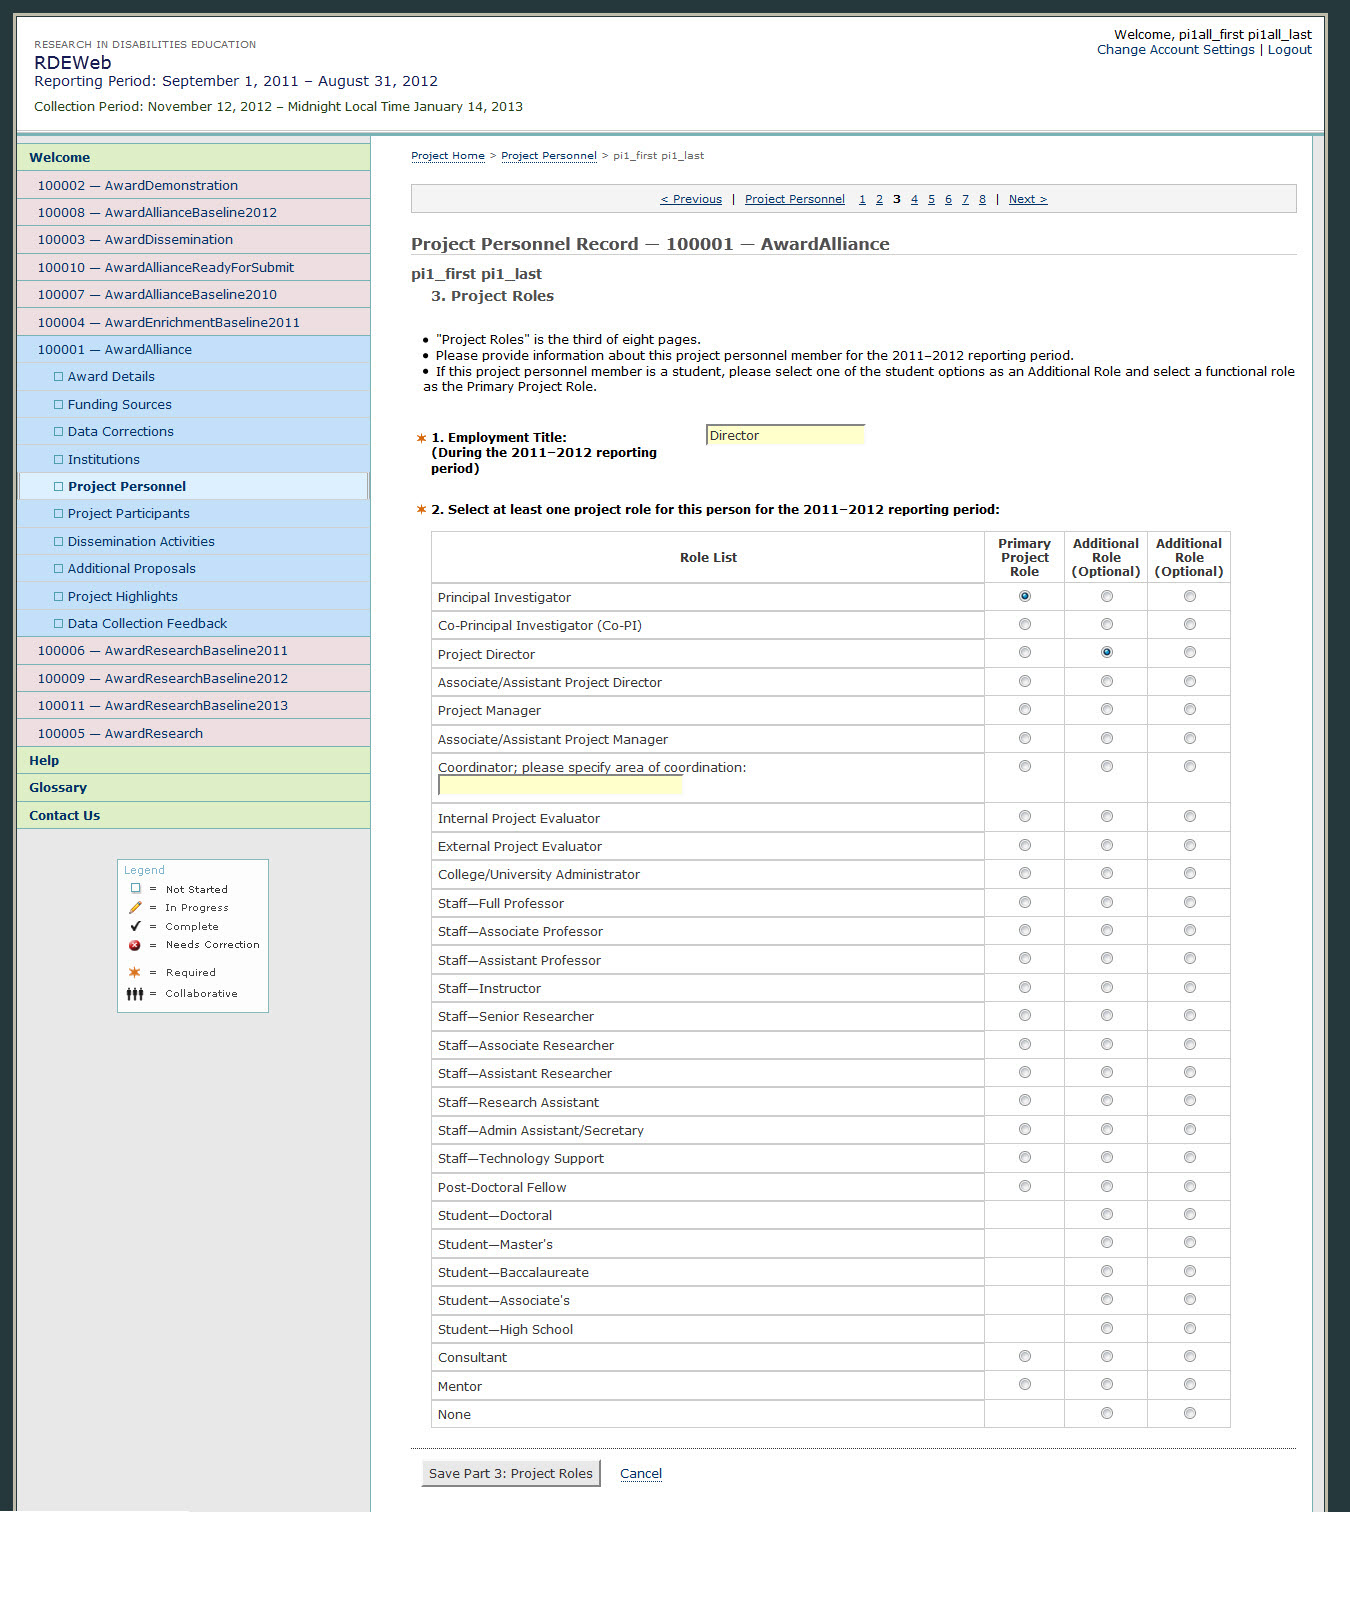This screenshot has height=1605, width=1350.
Task: Choose Project Director in first Additional Role column
Action: point(1106,652)
